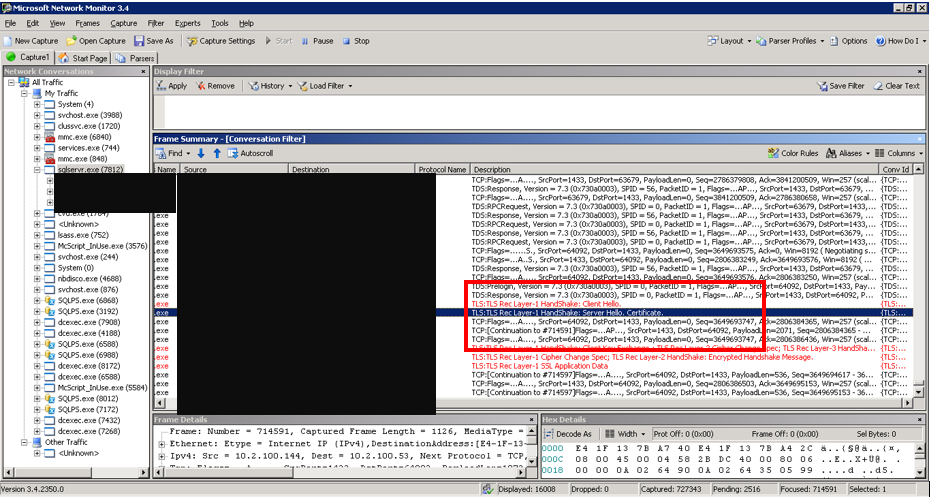Click Save As disk icon
This screenshot has width=931, height=497.
point(139,41)
